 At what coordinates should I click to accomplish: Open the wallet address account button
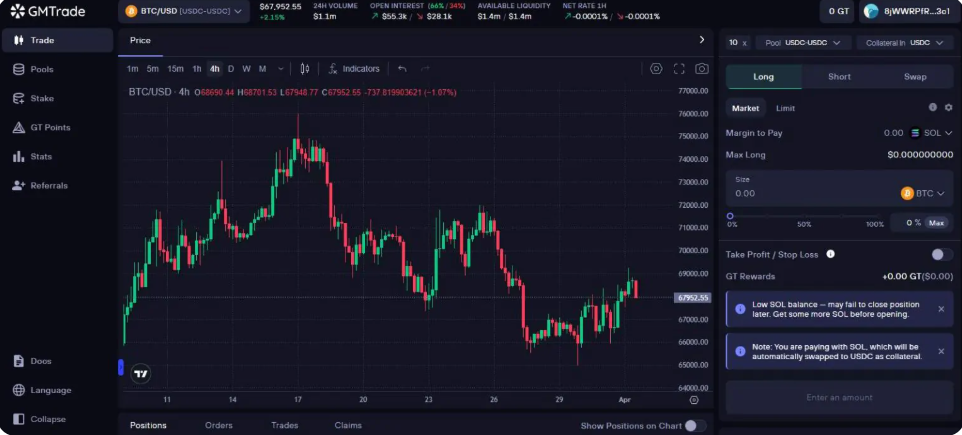[909, 11]
